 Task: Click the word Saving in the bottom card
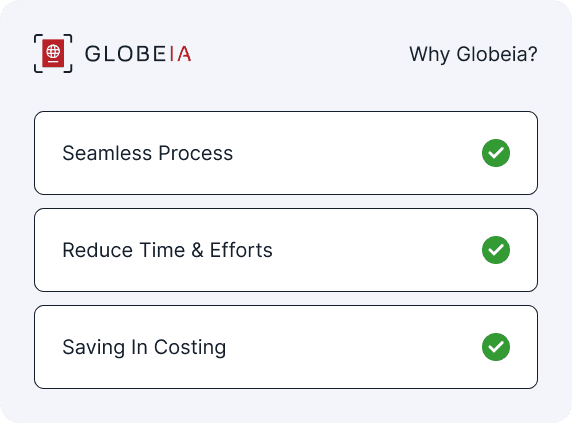point(94,348)
